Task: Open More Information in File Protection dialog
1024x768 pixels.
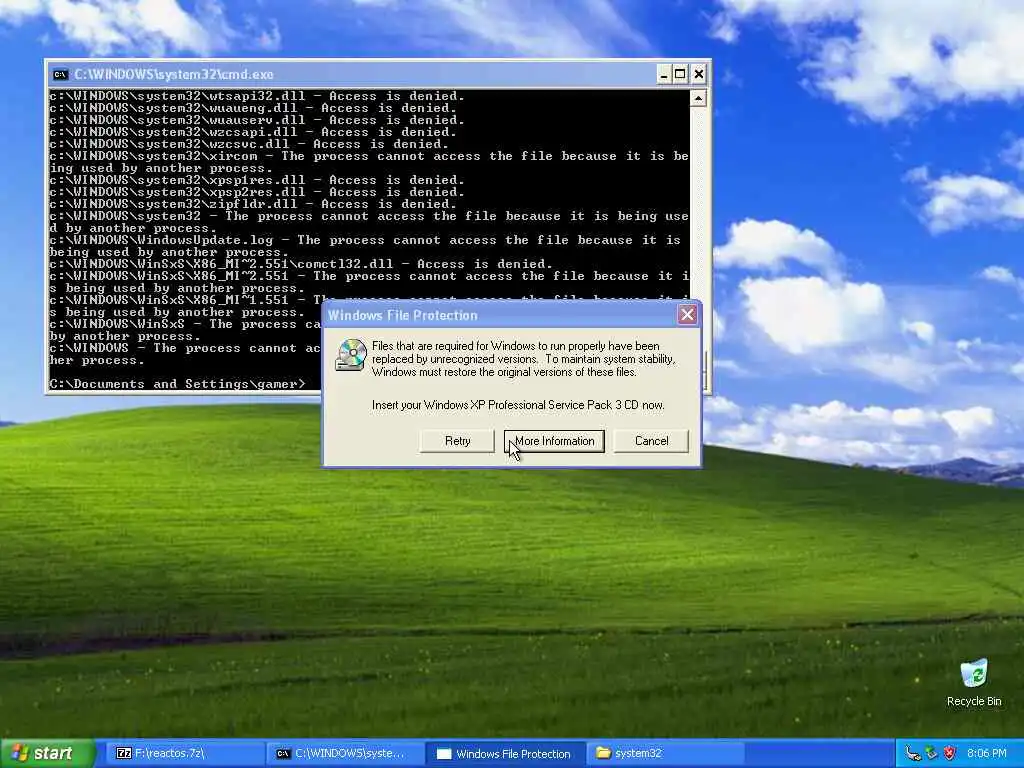Action: click(554, 441)
